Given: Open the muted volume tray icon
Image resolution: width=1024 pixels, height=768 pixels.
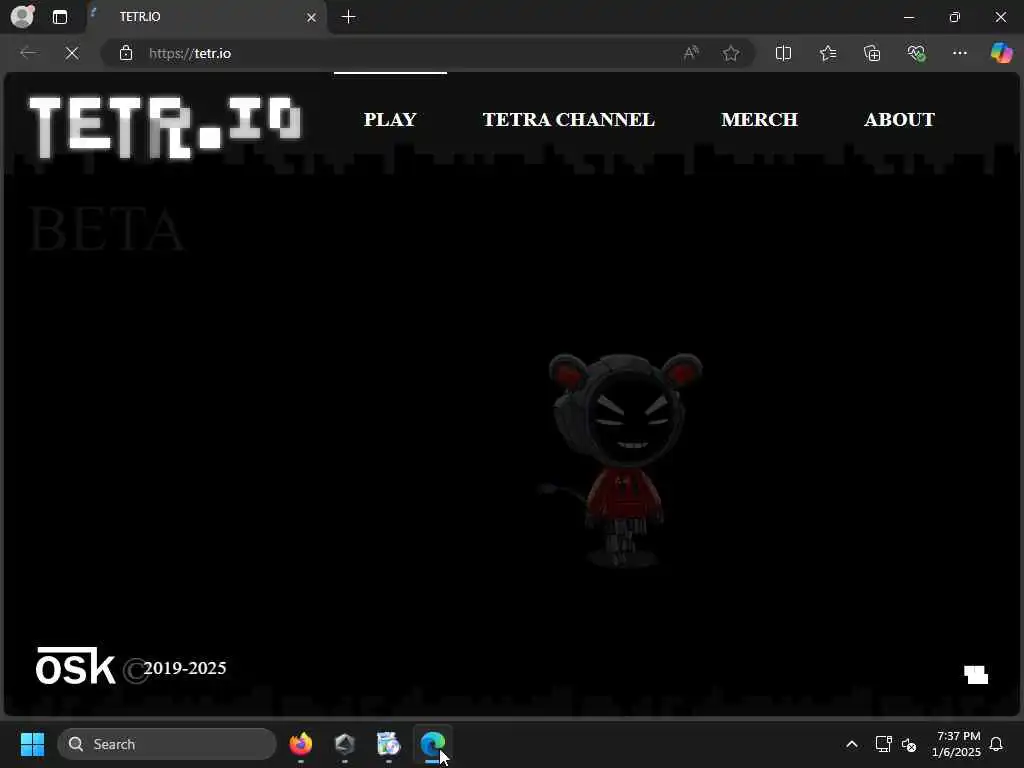Looking at the screenshot, I should (x=908, y=744).
